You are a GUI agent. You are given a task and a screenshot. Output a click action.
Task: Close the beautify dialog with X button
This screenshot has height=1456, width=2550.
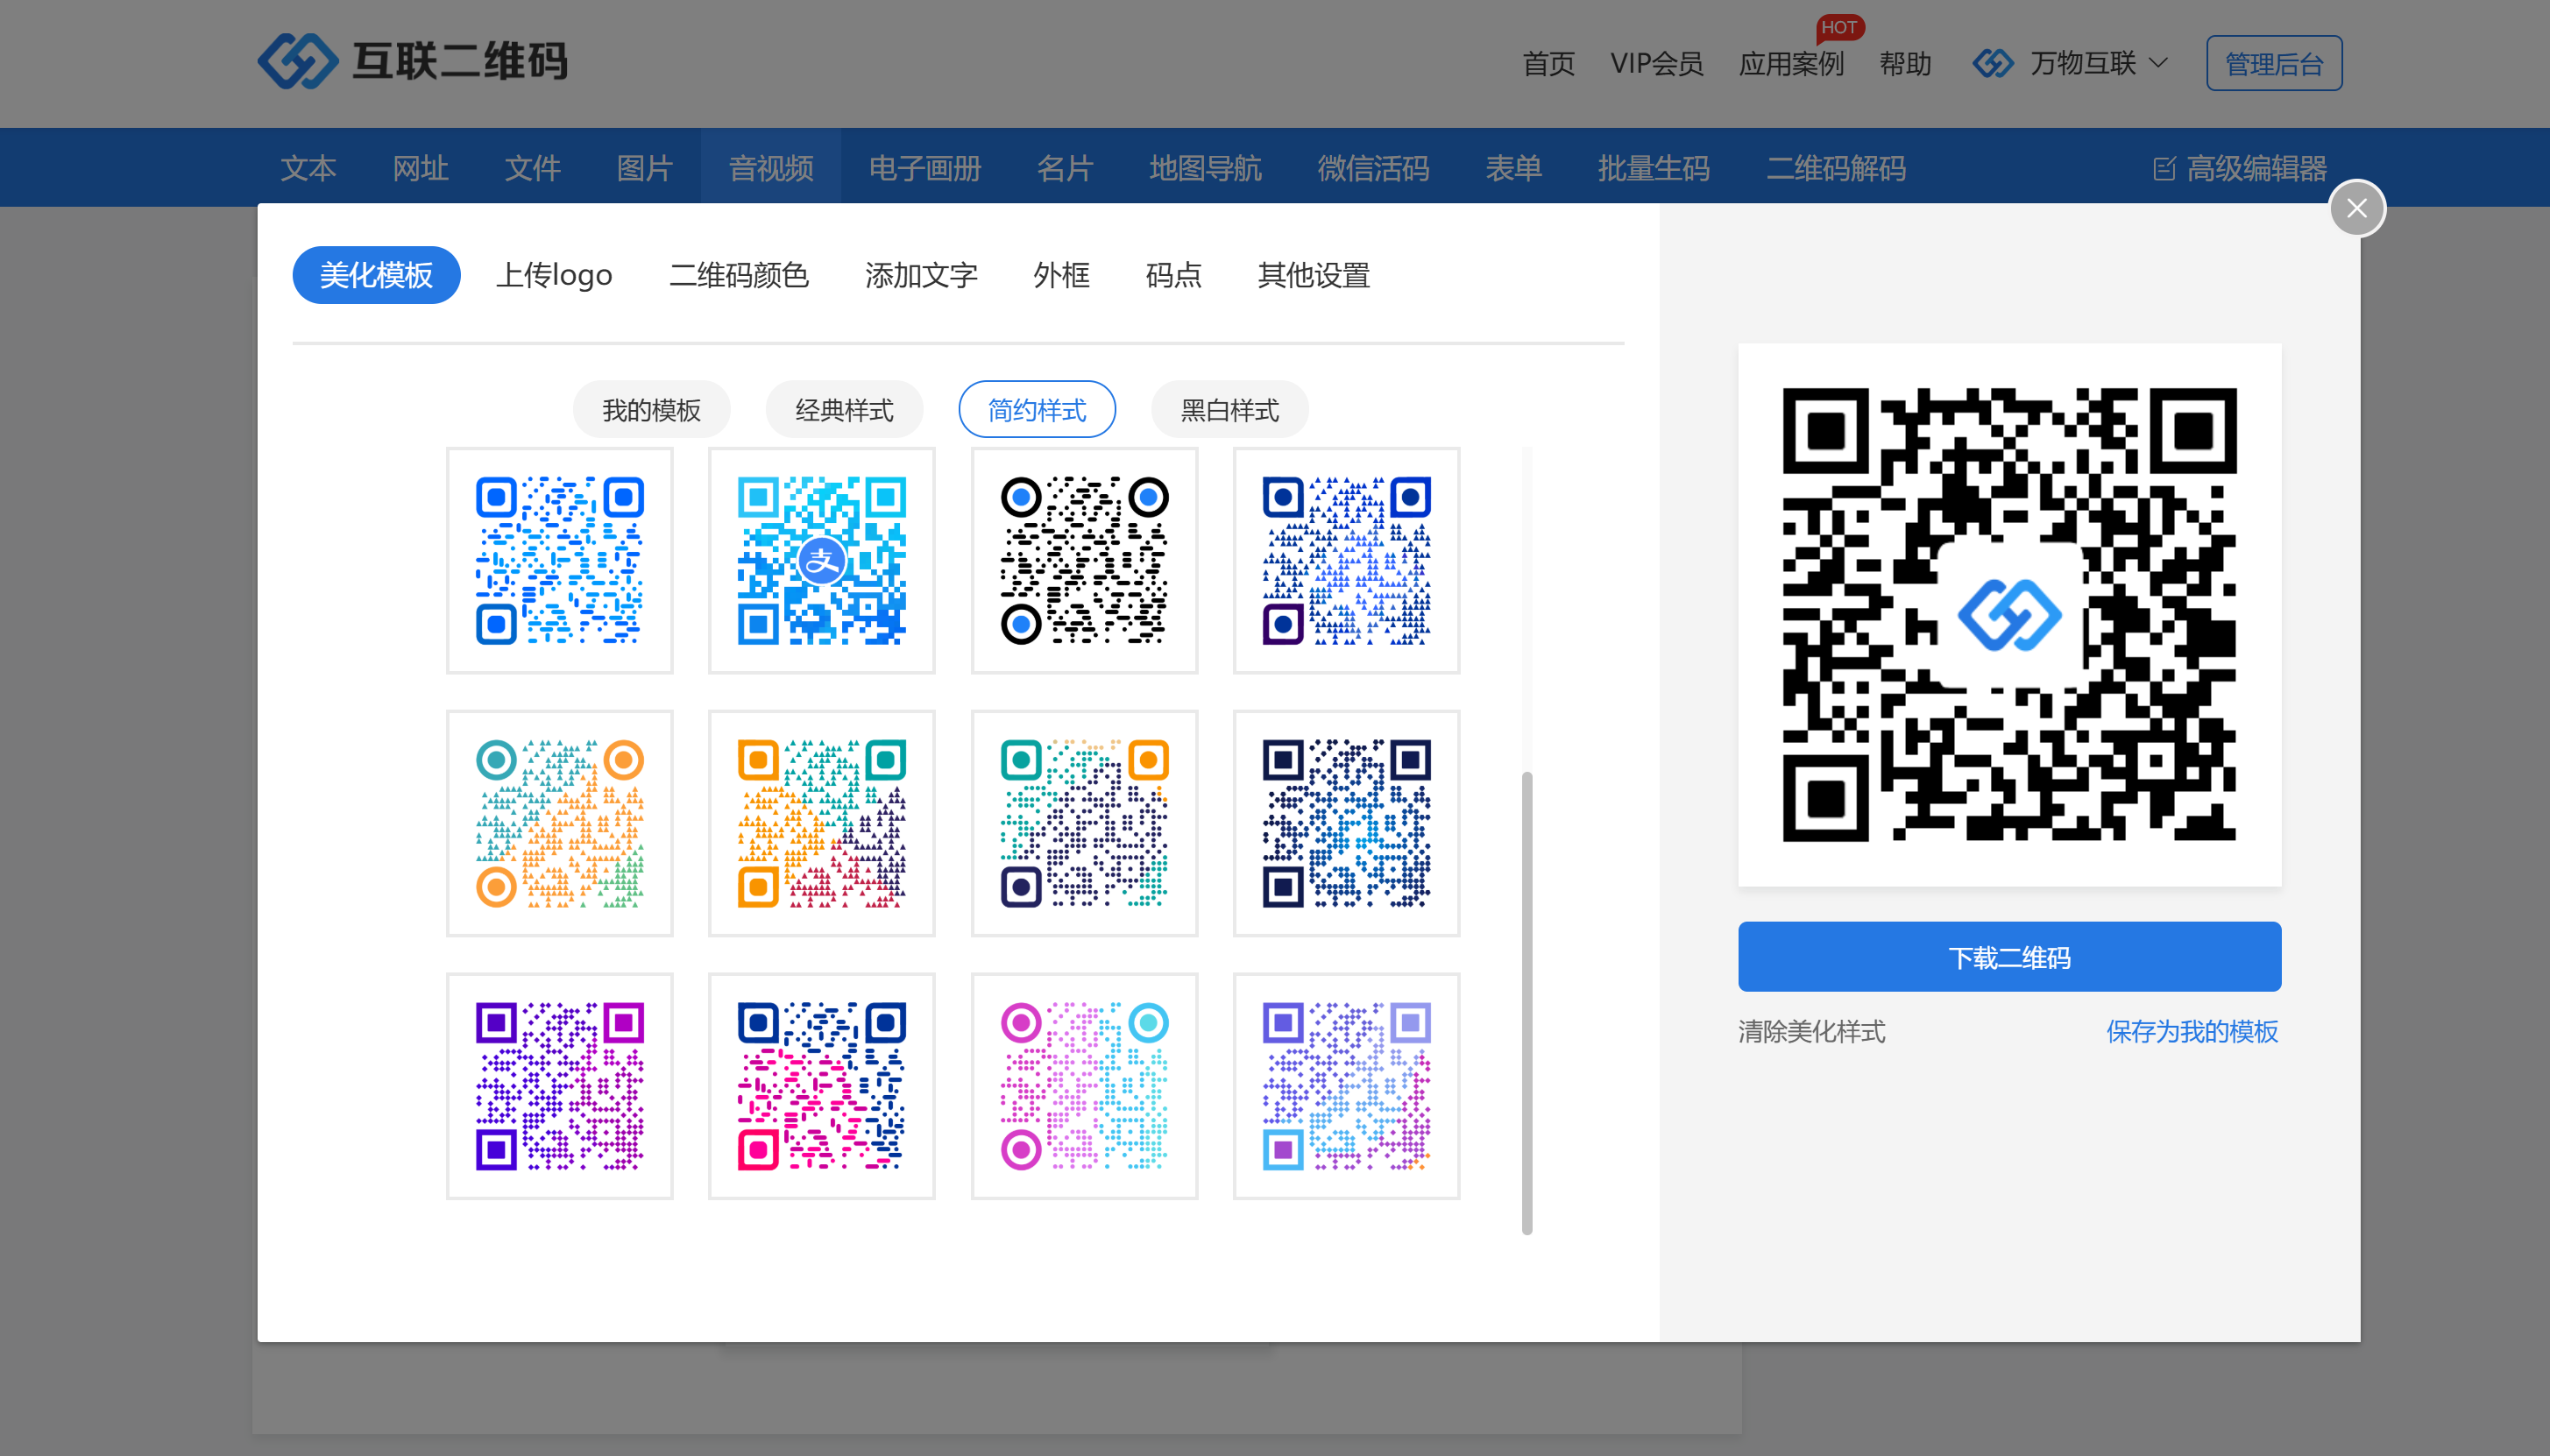click(2357, 208)
